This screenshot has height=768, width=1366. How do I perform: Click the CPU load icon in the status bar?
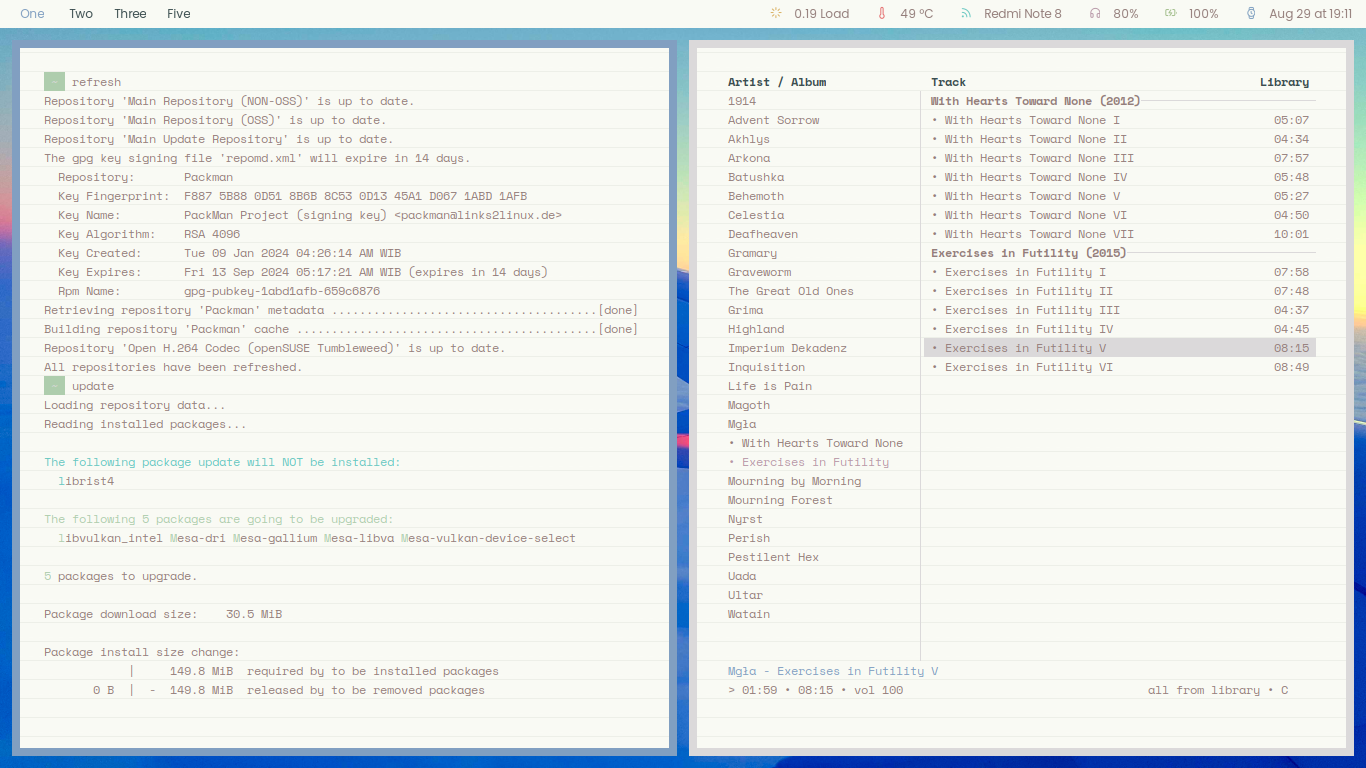click(776, 14)
